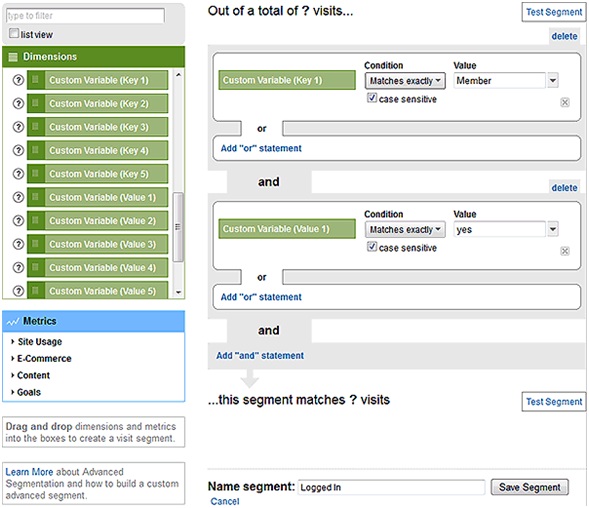589x508 pixels.
Task: Open value suggestions arrow beside yes
Action: click(x=553, y=229)
